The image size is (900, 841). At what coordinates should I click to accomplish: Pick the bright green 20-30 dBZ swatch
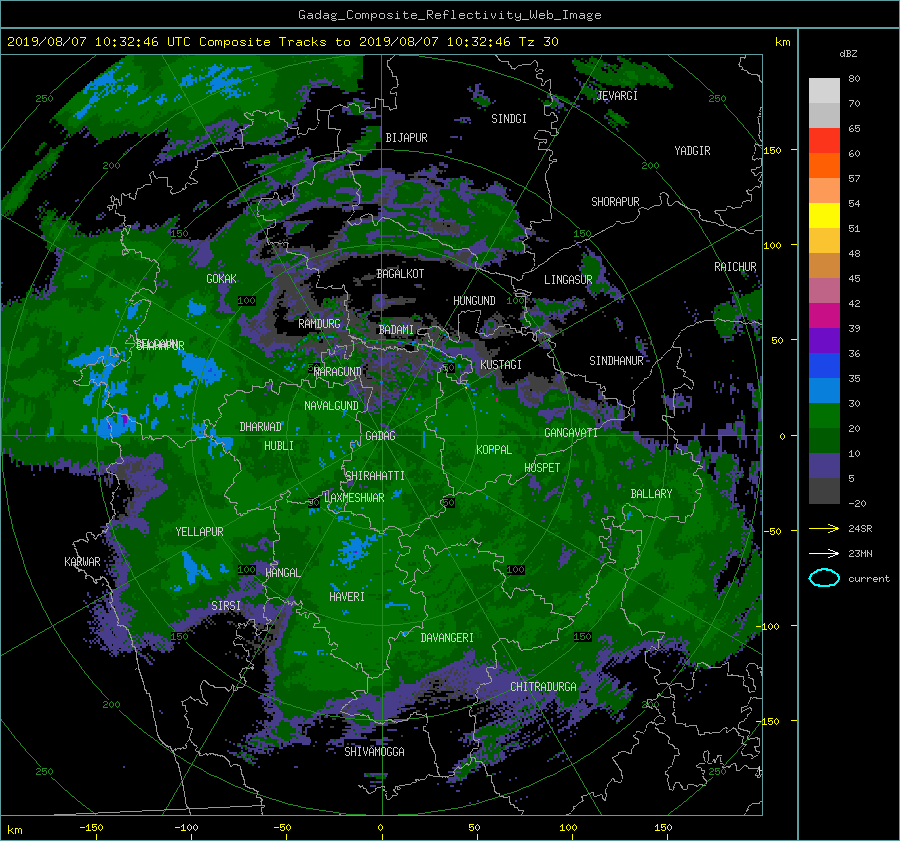(x=824, y=416)
